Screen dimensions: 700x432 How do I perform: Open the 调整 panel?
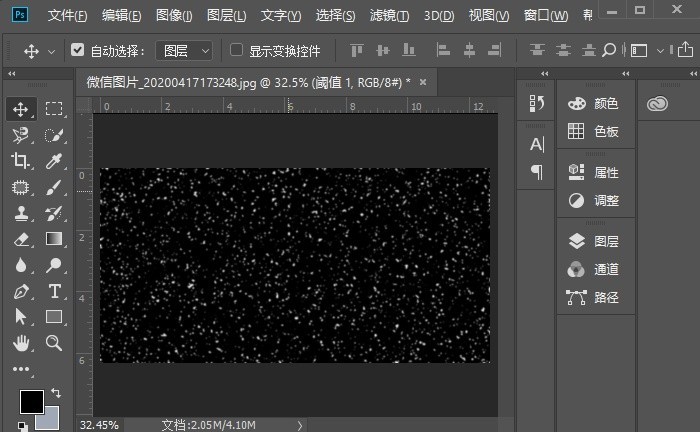pyautogui.click(x=594, y=200)
